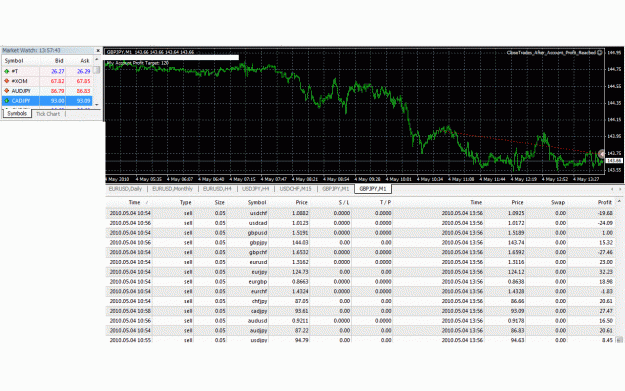The width and height of the screenshot is (625, 391).
Task: Select the eurjpy trade row
Action: tap(360, 272)
